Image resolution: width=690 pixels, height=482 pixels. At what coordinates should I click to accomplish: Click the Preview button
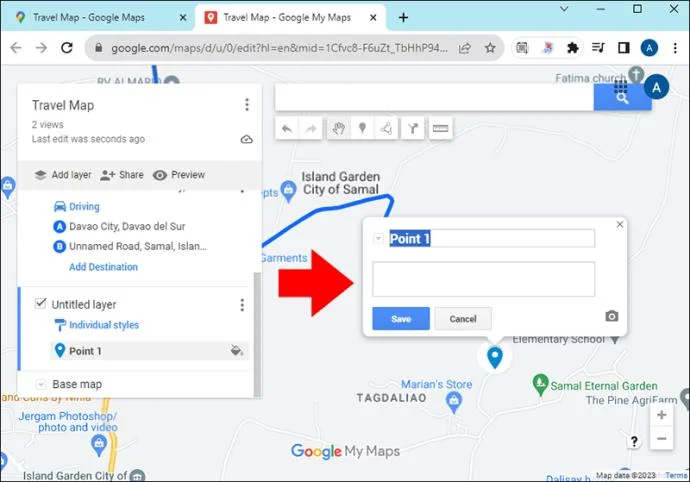coord(179,175)
